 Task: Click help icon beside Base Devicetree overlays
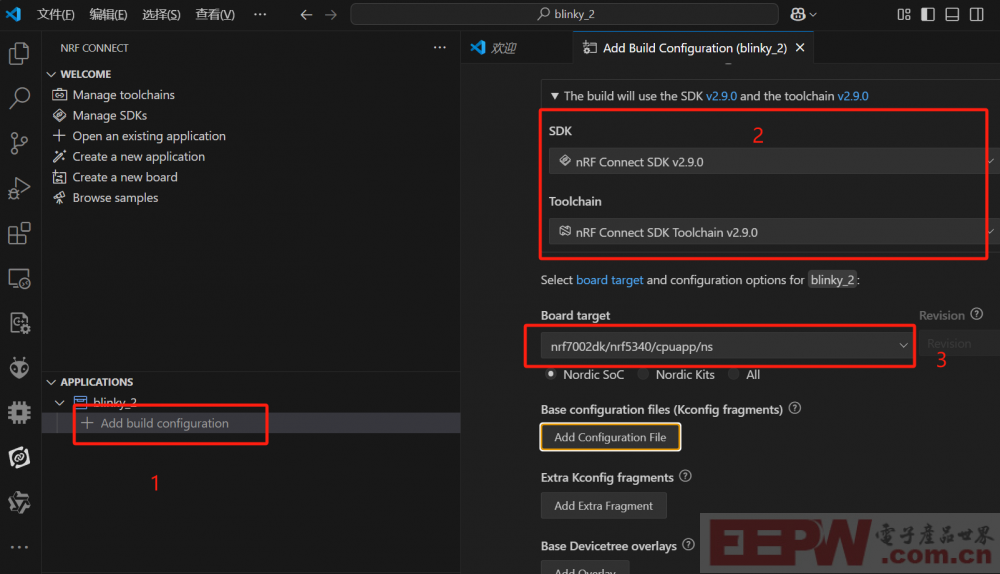pos(688,545)
